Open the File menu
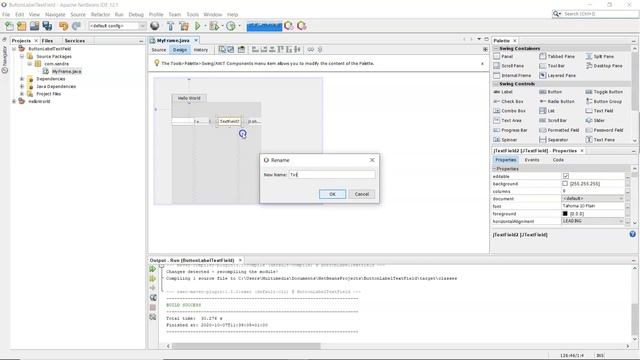The width and height of the screenshot is (640, 360). click(x=6, y=14)
